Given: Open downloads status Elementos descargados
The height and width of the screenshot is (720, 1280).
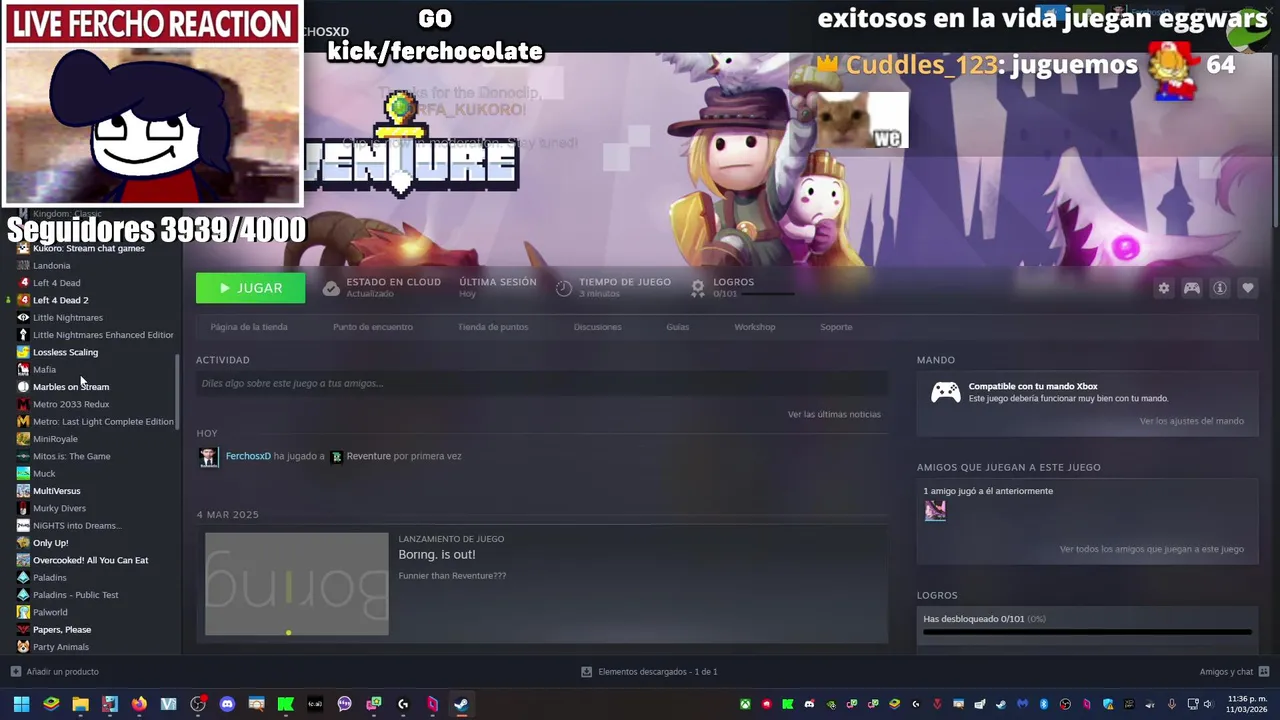Looking at the screenshot, I should 650,672.
